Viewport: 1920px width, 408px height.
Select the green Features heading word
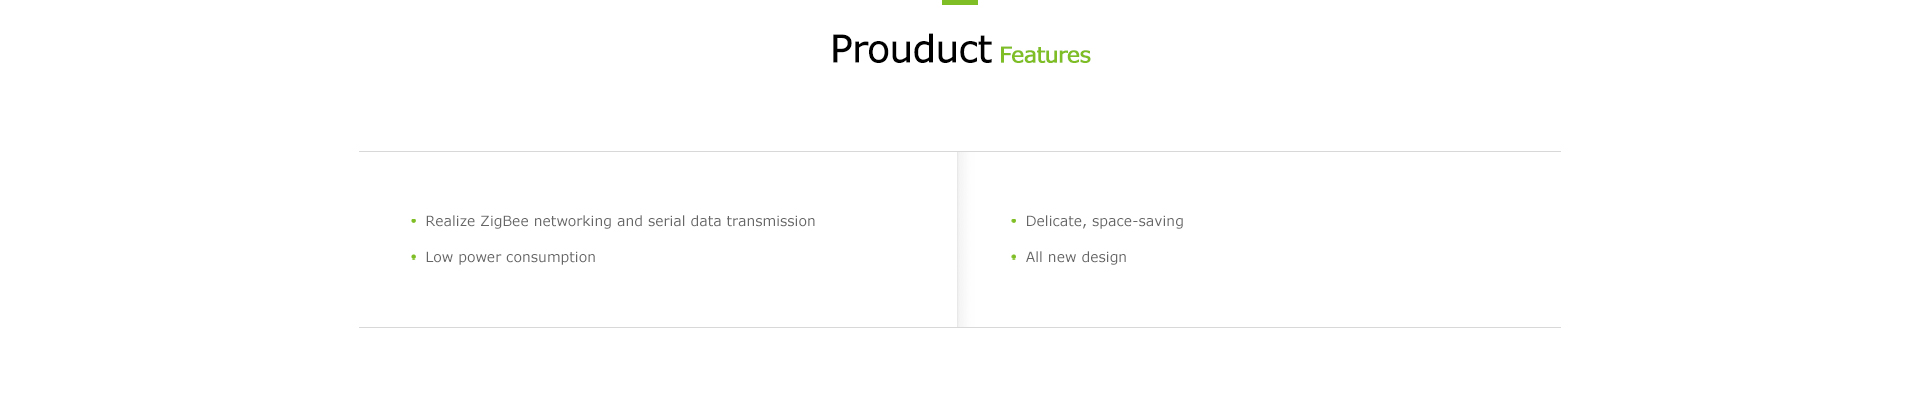pyautogui.click(x=1044, y=55)
